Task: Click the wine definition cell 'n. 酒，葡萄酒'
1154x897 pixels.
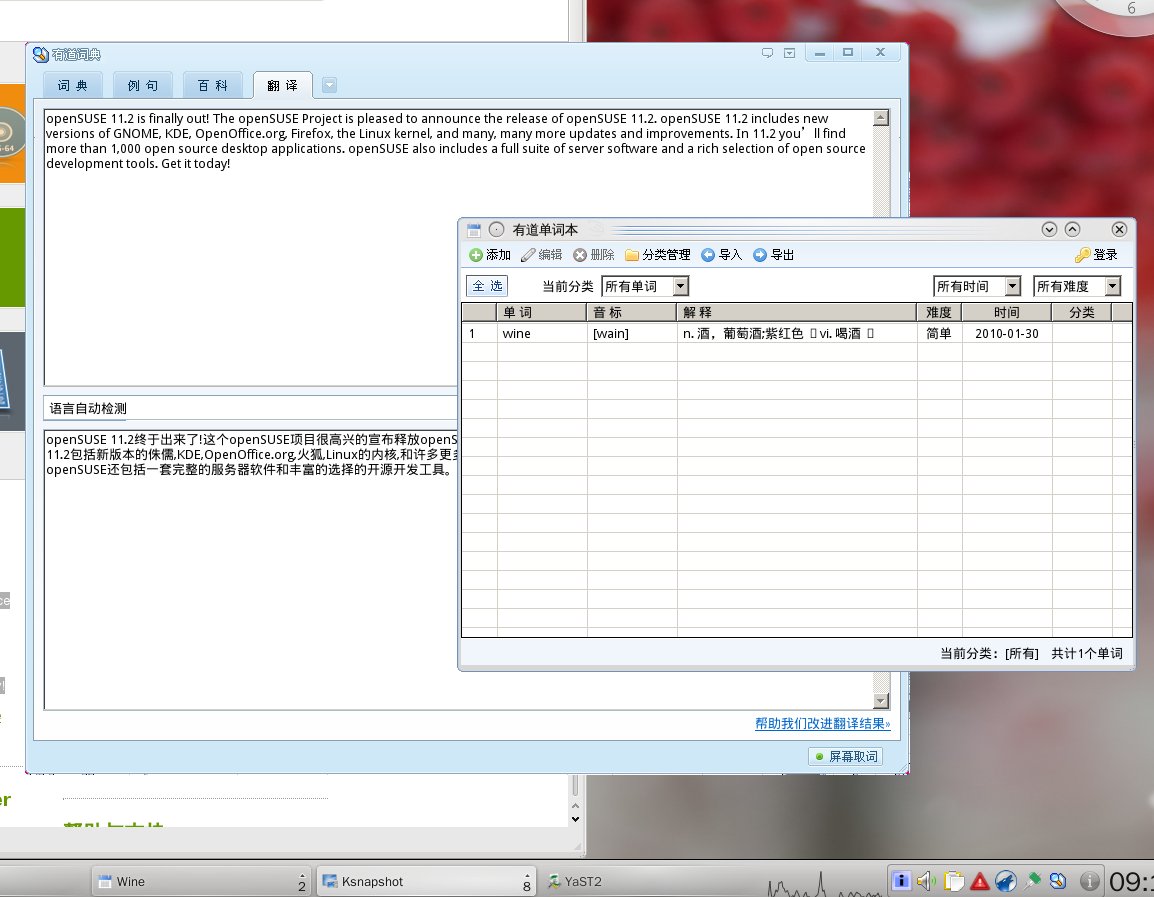Action: pyautogui.click(x=796, y=333)
